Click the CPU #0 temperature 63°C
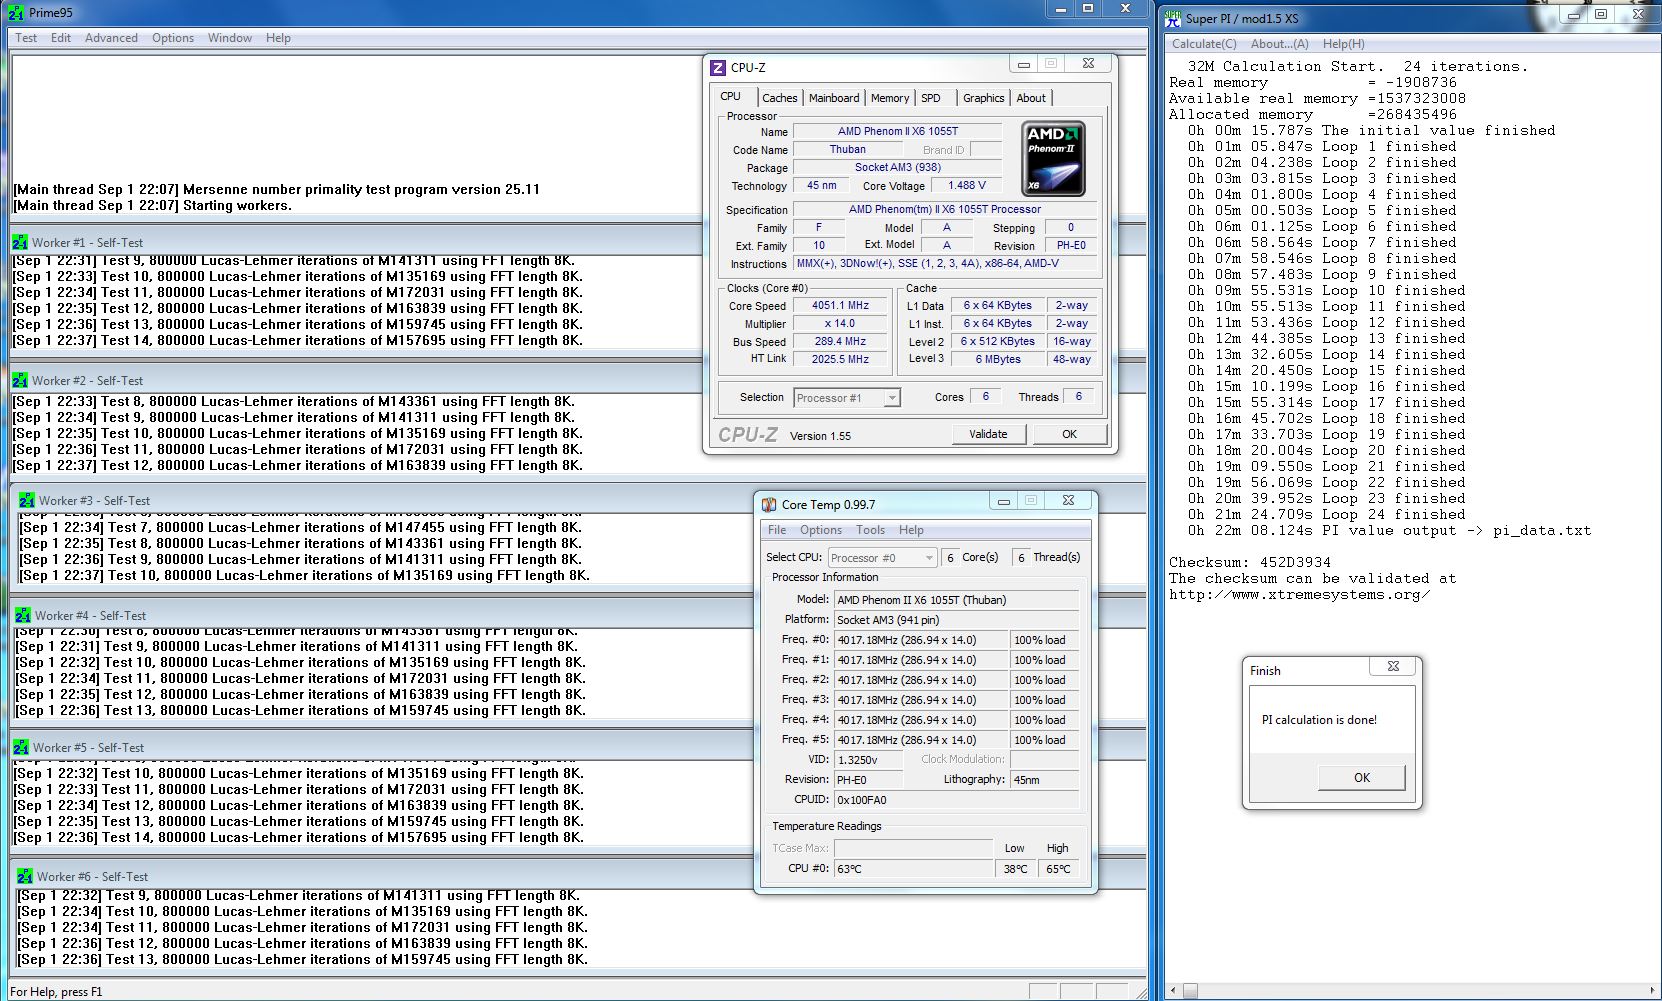Image resolution: width=1662 pixels, height=1001 pixels. pyautogui.click(x=914, y=869)
